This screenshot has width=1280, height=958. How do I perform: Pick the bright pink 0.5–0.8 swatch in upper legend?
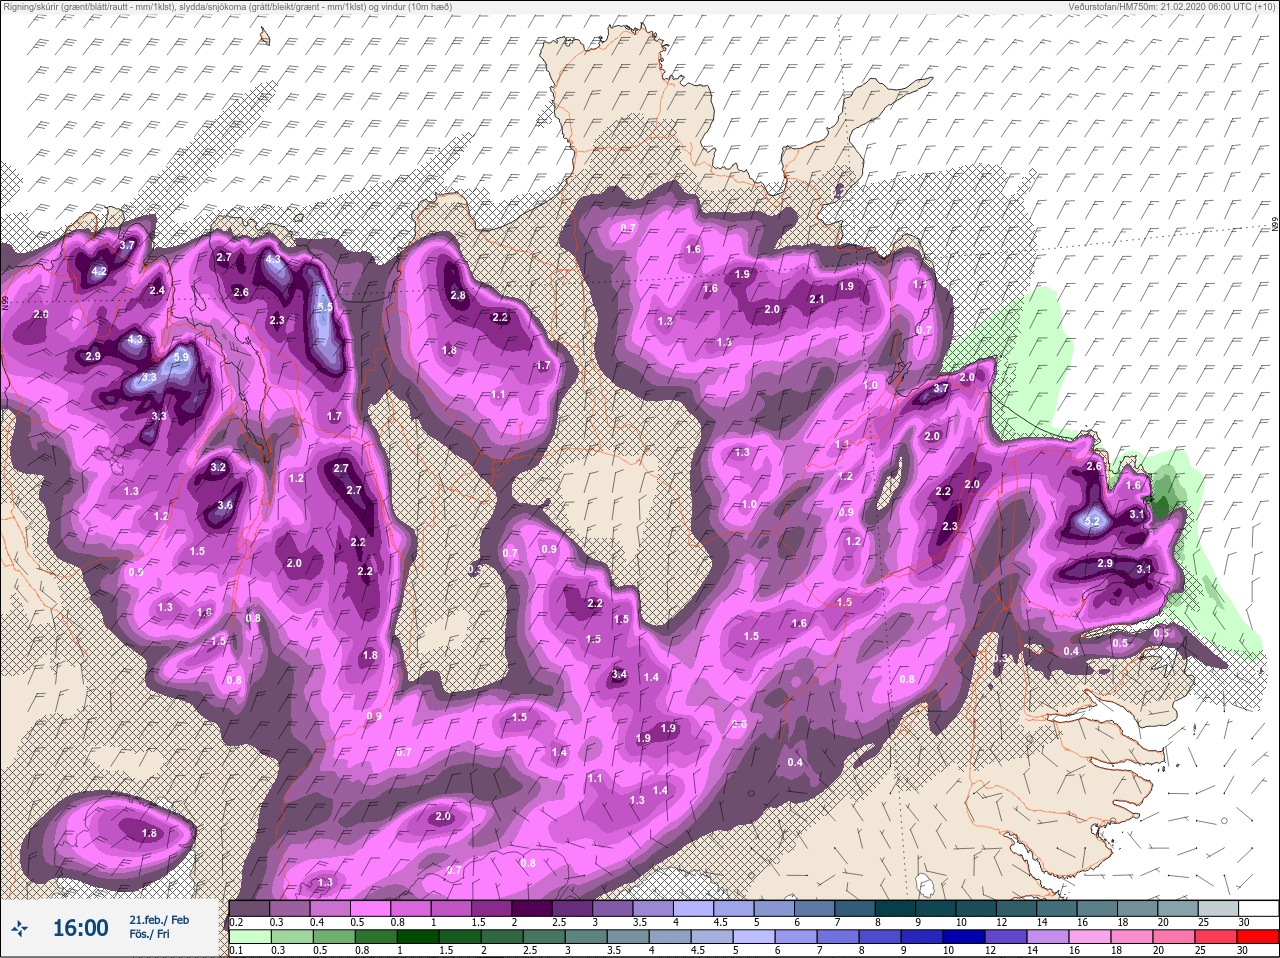coord(372,909)
